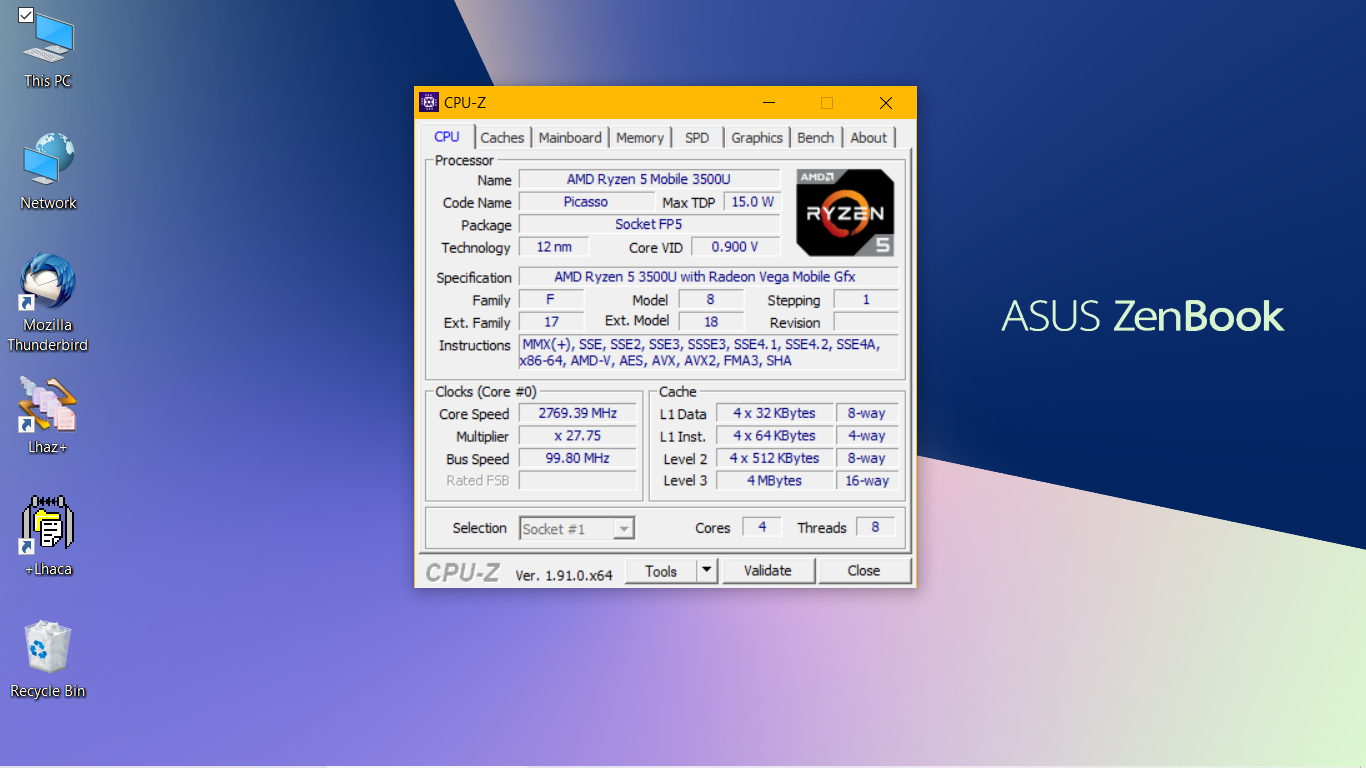Click the Core Speed value 2769.39 MHz

coord(577,414)
